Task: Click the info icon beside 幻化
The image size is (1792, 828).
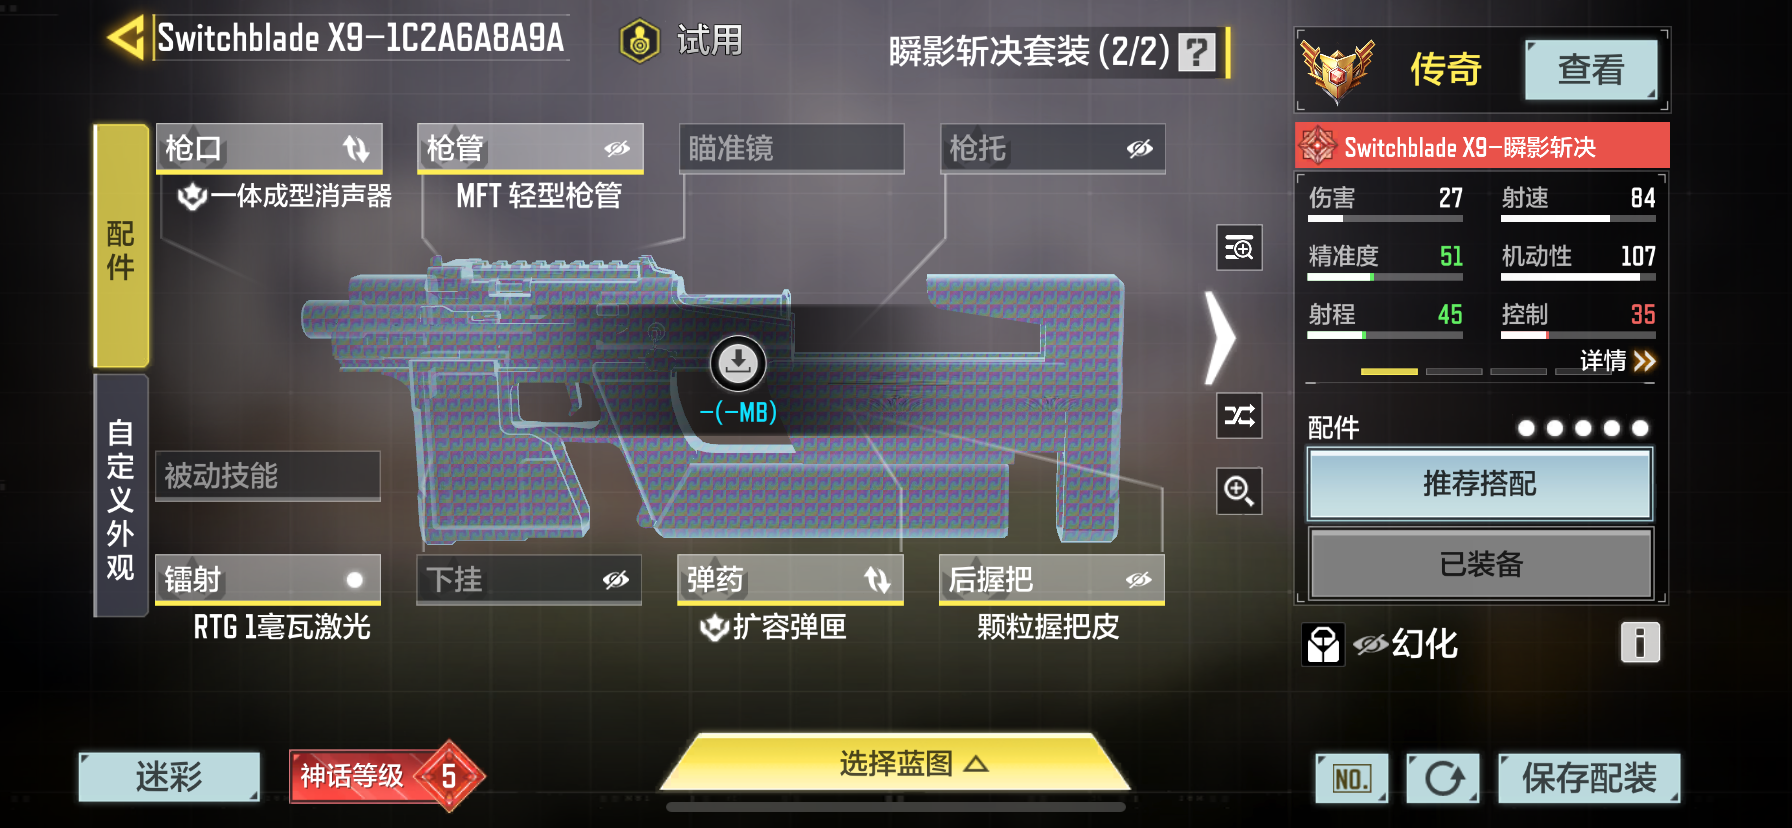Action: pyautogui.click(x=1640, y=642)
